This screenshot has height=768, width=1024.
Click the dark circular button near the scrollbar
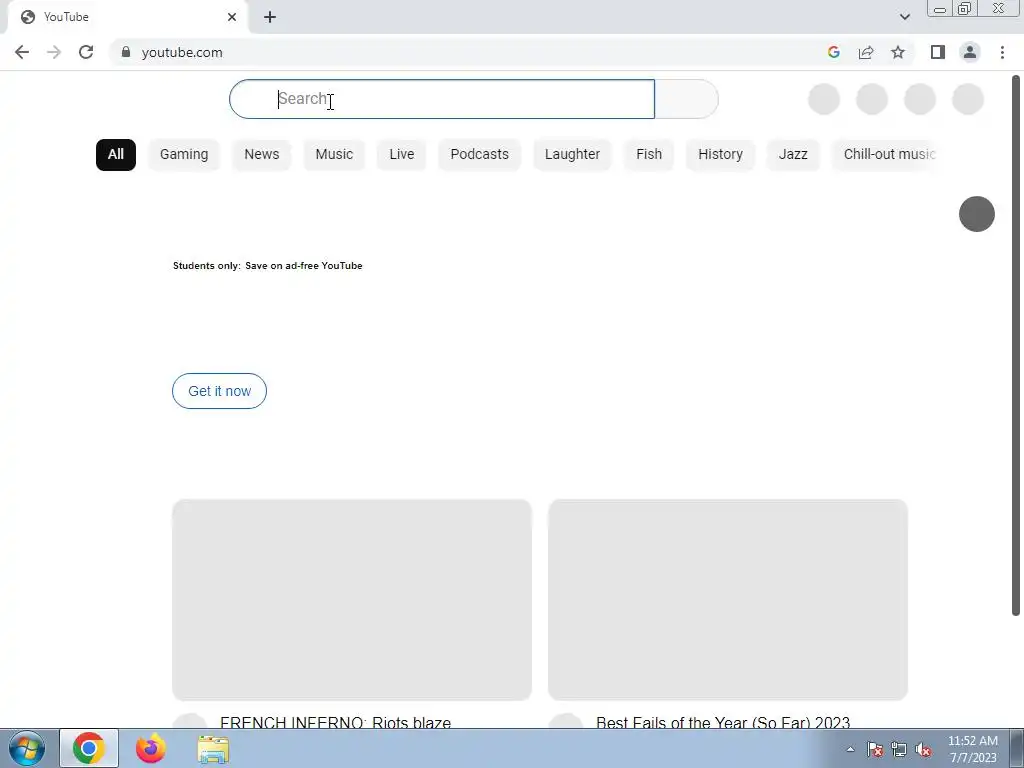pos(977,214)
